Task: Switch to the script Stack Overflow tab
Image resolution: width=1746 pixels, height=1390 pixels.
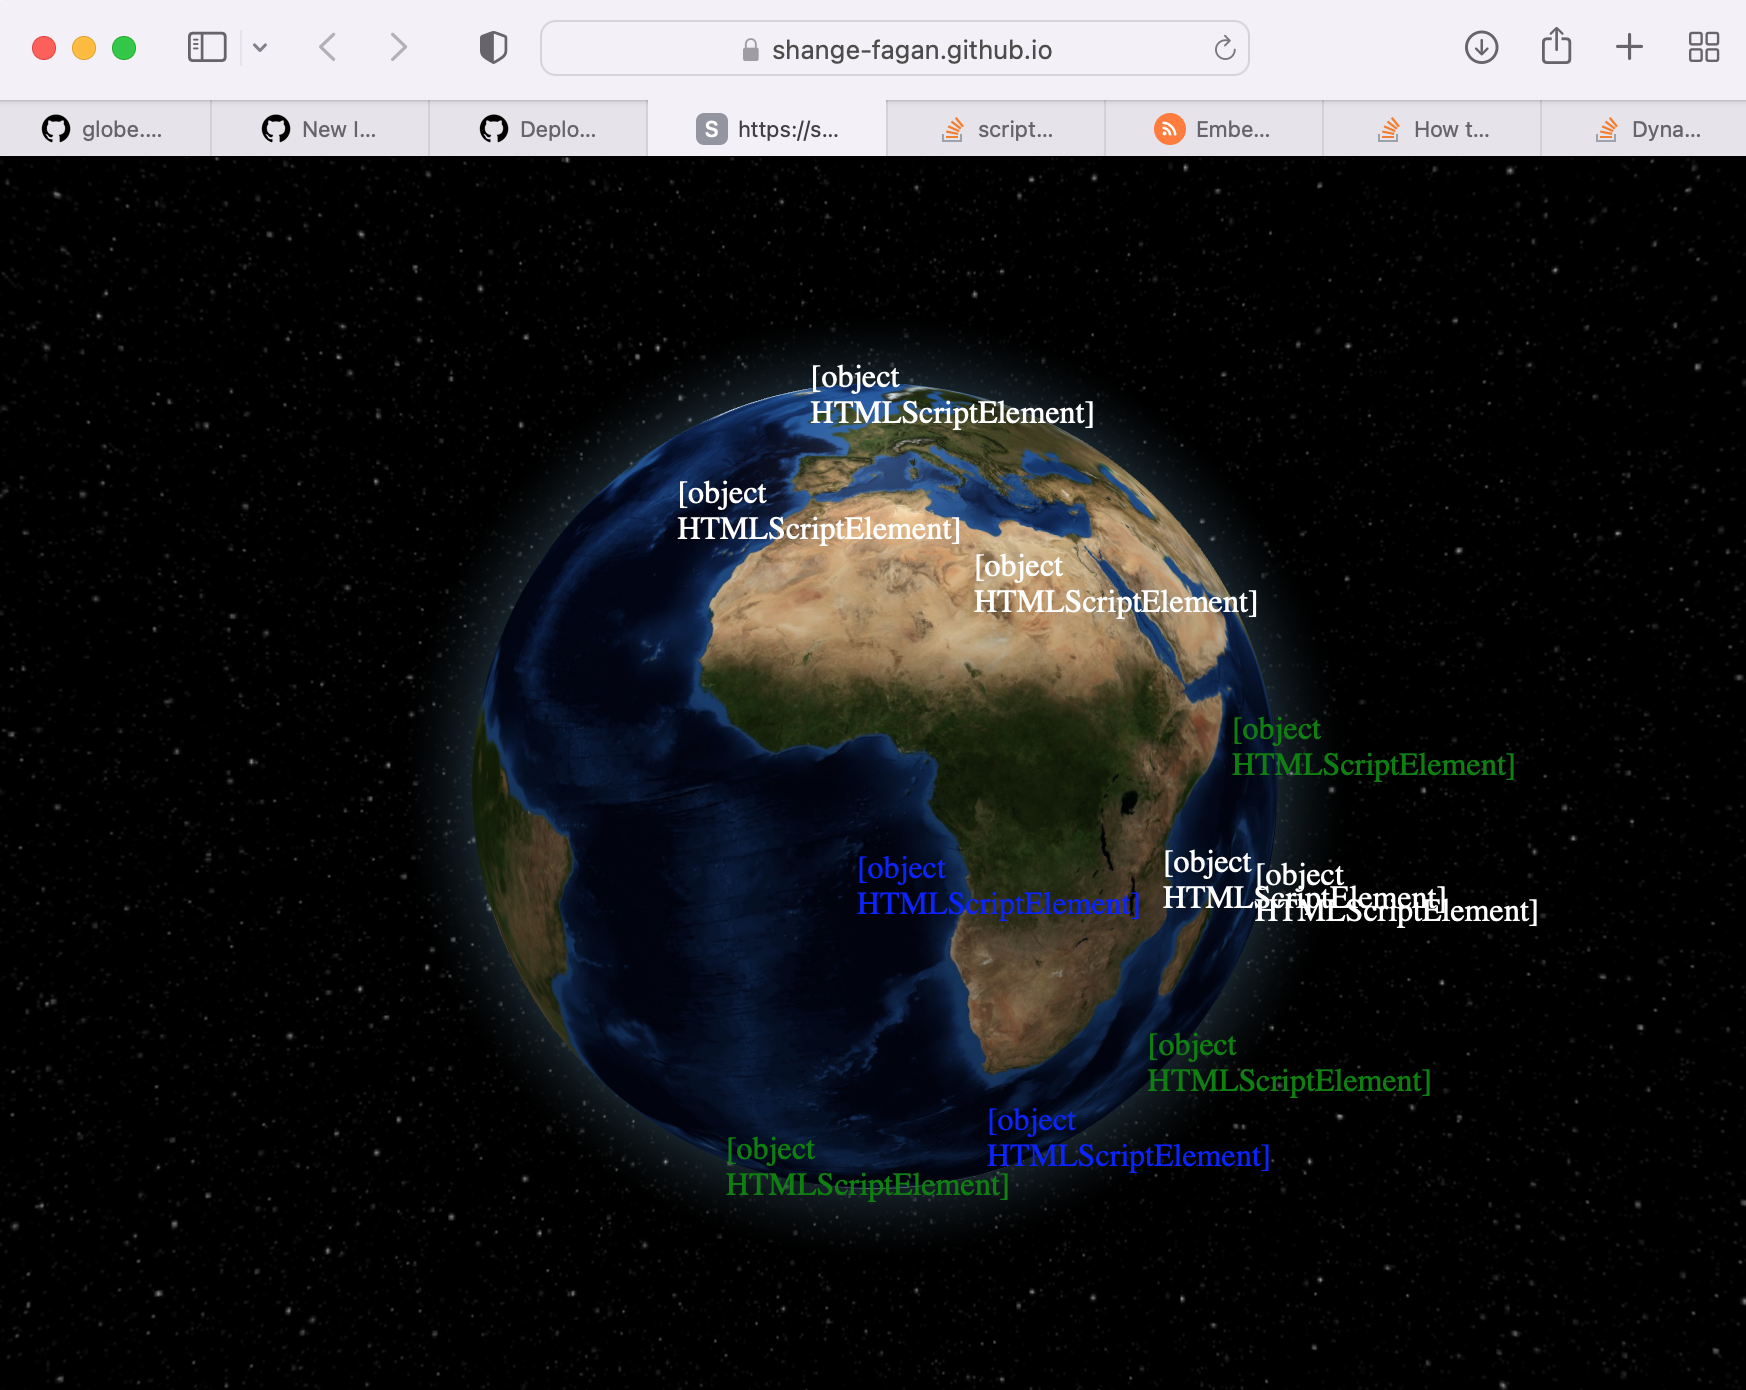Action: click(x=996, y=128)
